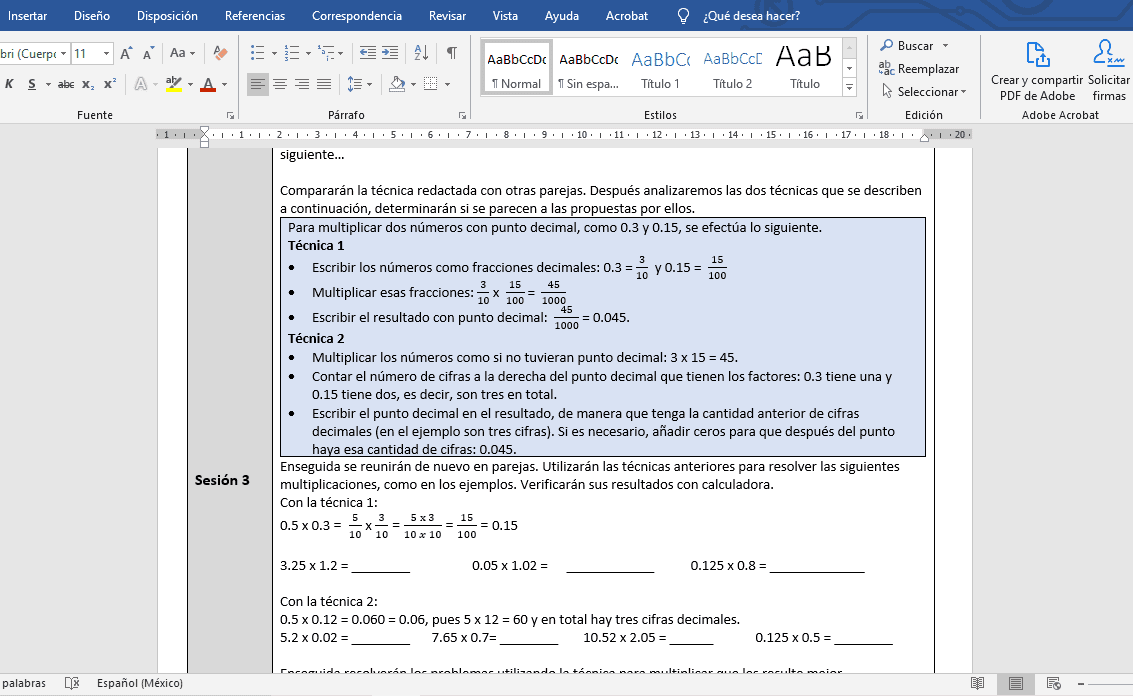
Task: Apply the Título style
Action: (804, 68)
